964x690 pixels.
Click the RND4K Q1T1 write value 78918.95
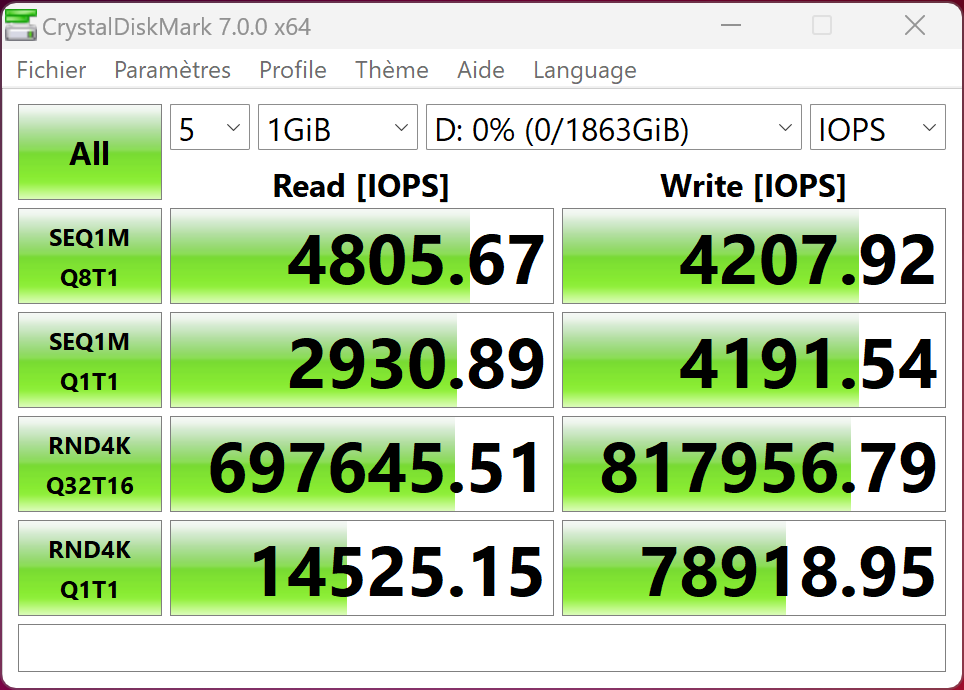click(754, 568)
